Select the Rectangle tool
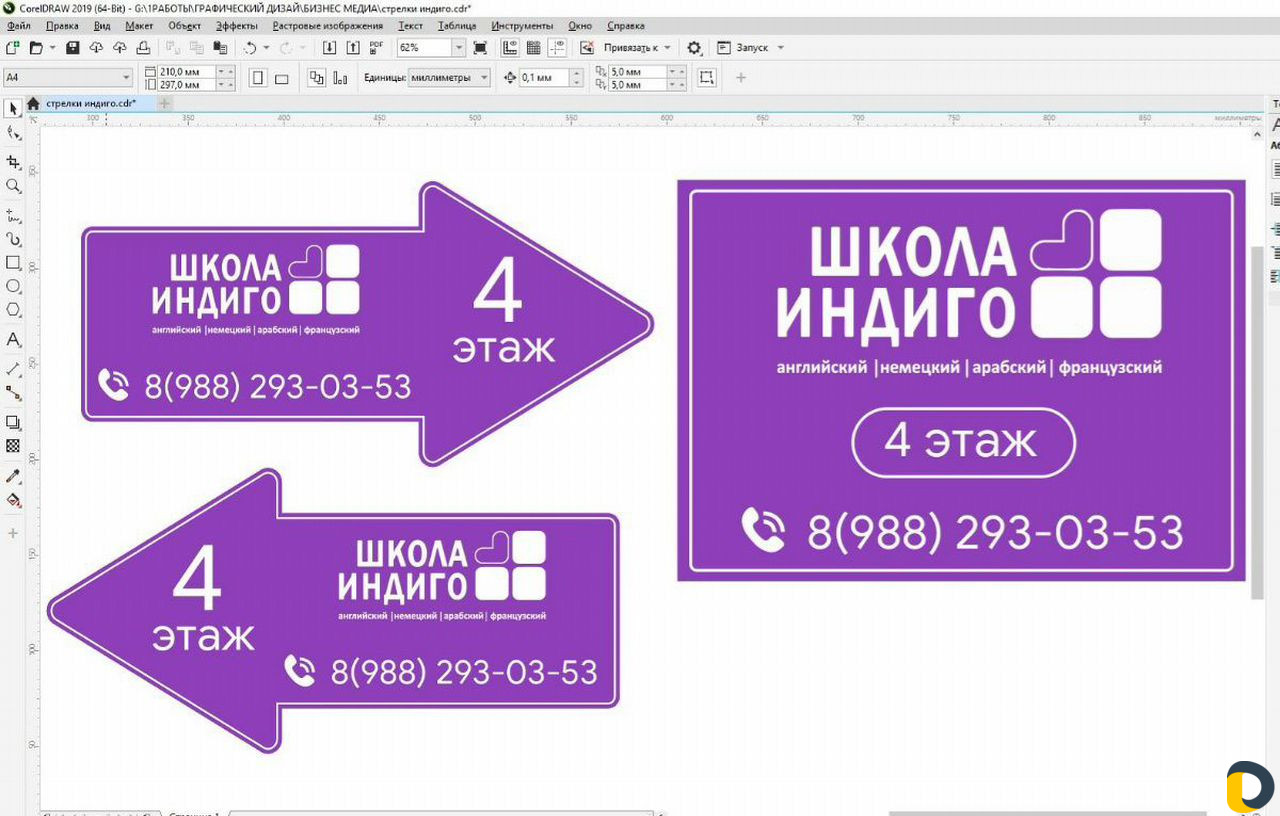Image resolution: width=1280 pixels, height=816 pixels. 14,263
